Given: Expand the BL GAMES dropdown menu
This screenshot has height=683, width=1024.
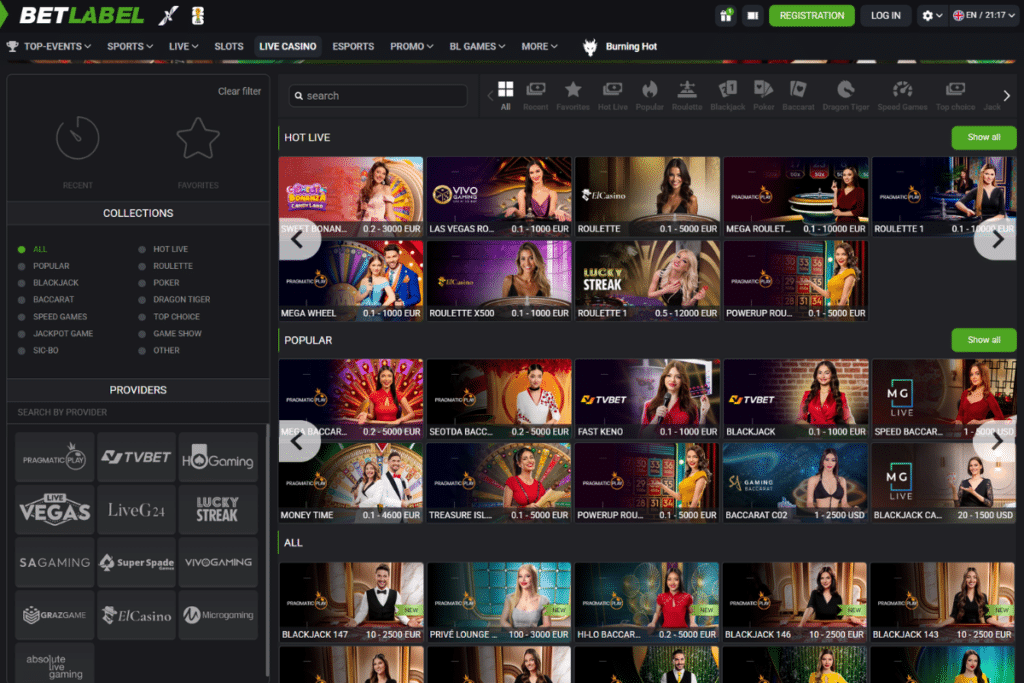Looking at the screenshot, I should 477,46.
